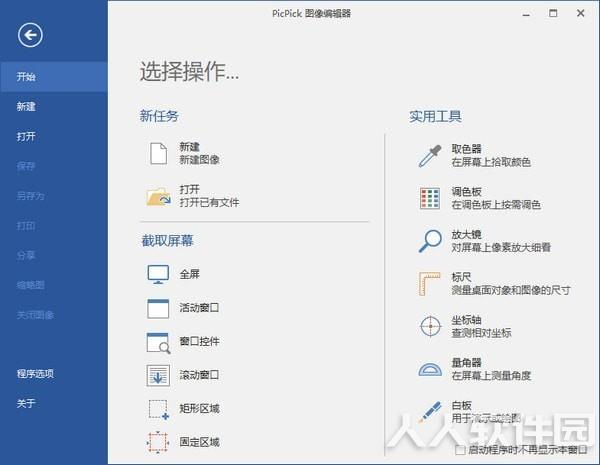Click the 窗口控件 magnifier window icon
Viewport: 600px width, 465px height.
point(158,342)
